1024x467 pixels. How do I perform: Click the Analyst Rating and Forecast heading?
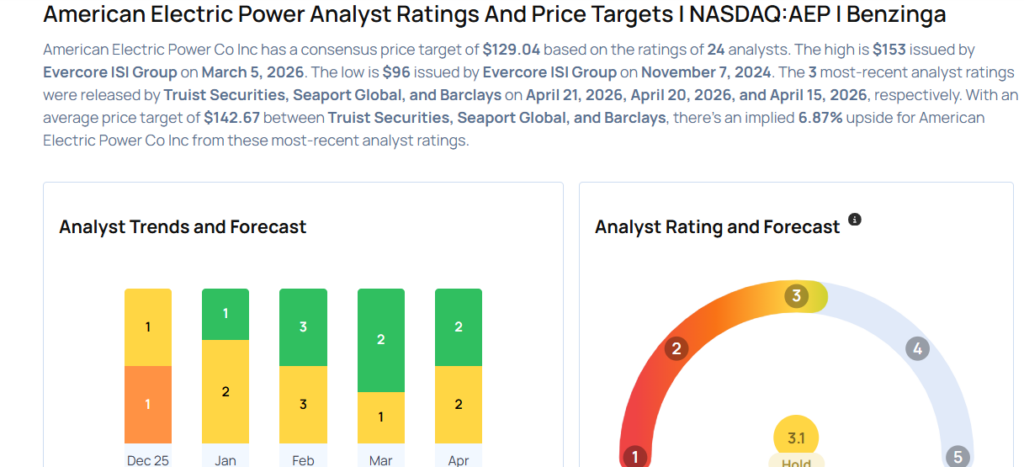coord(717,227)
